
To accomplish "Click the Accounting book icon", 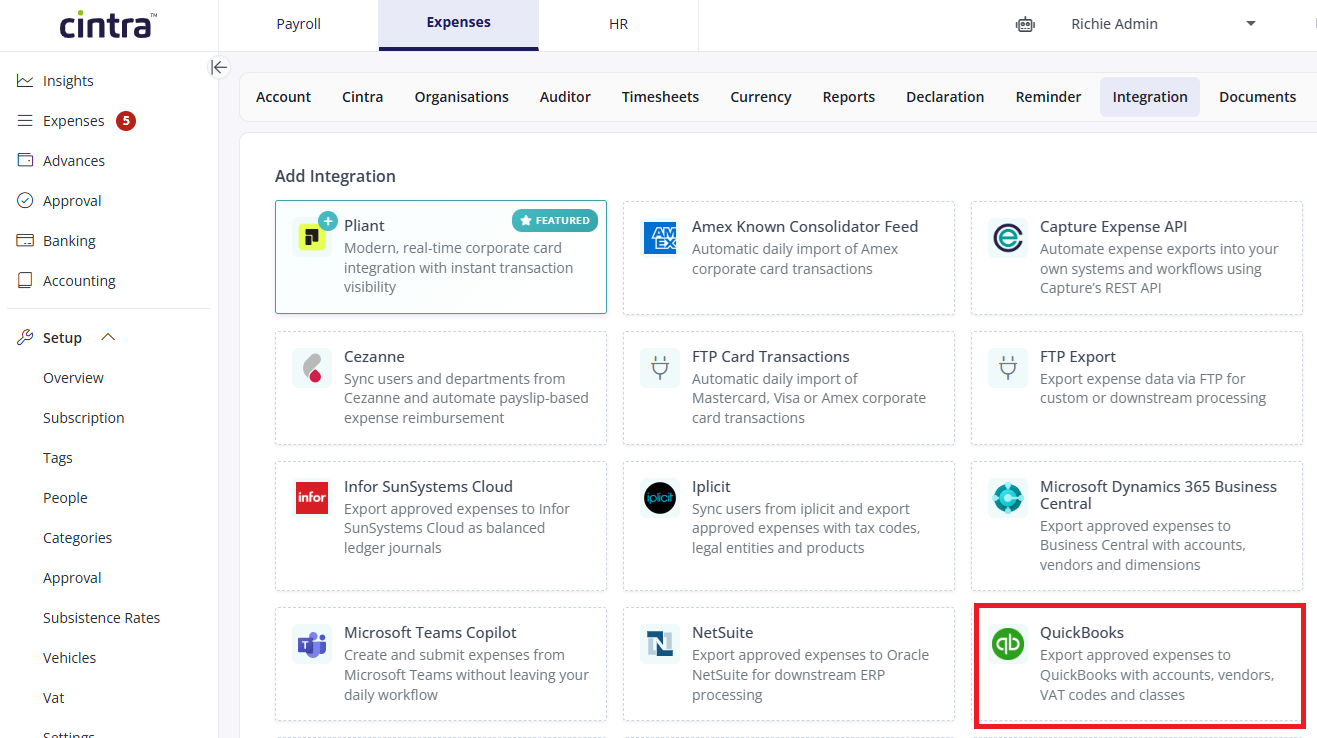I will point(25,280).
